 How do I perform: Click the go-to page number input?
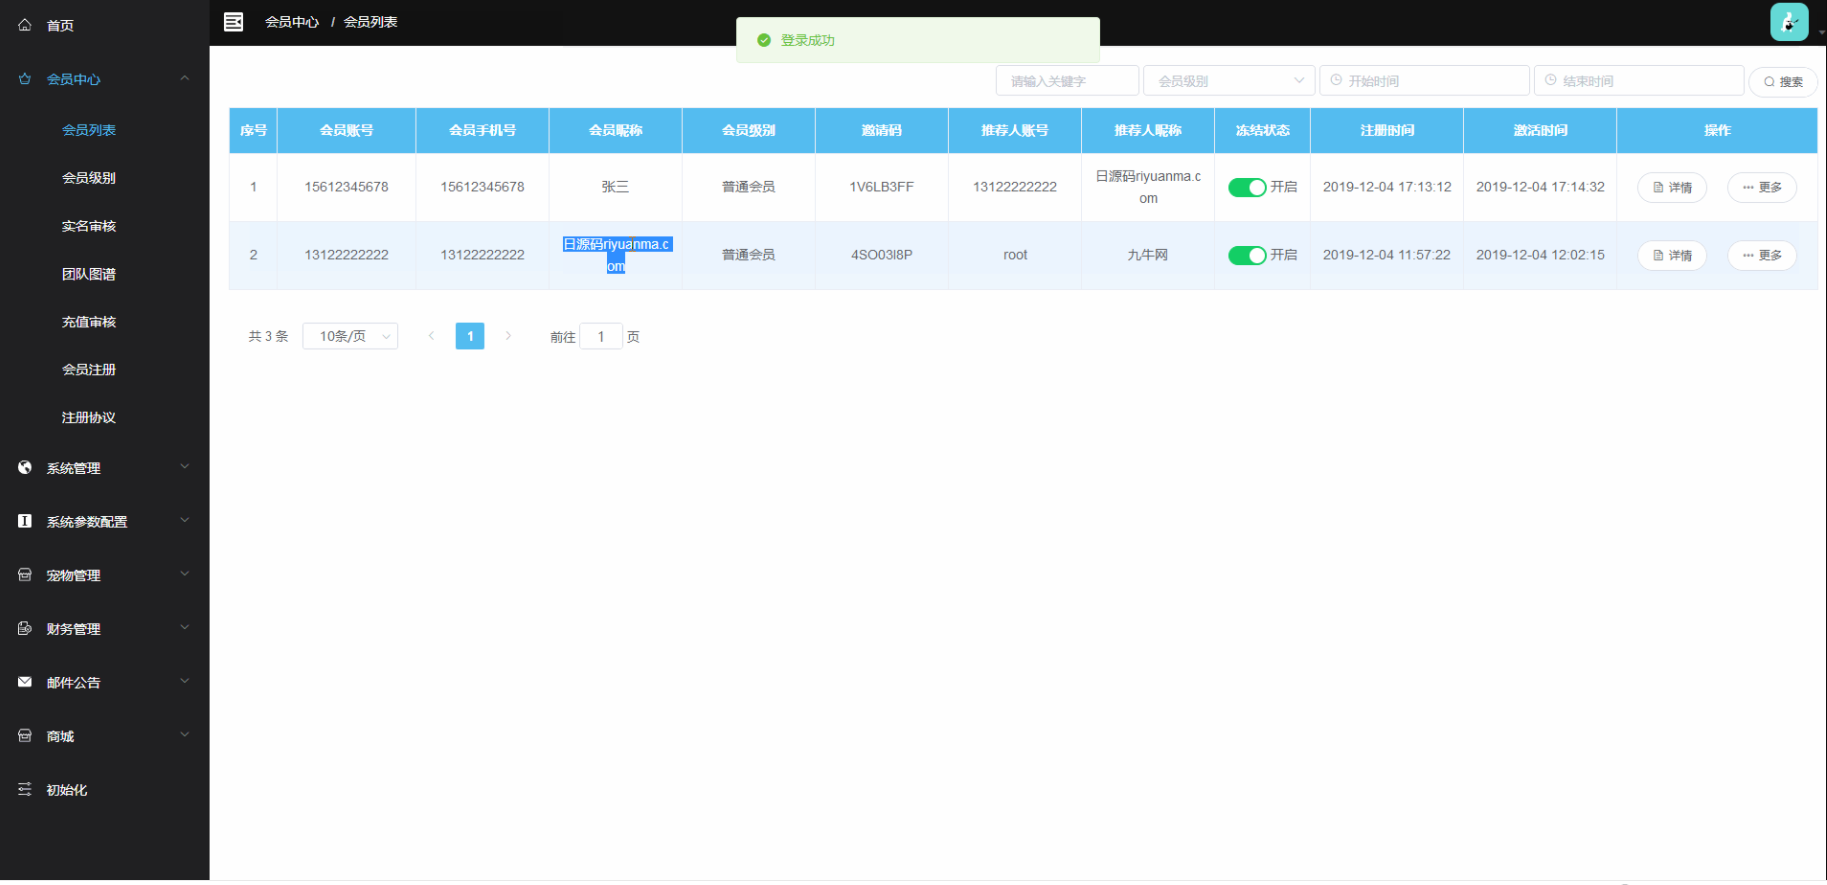[601, 336]
